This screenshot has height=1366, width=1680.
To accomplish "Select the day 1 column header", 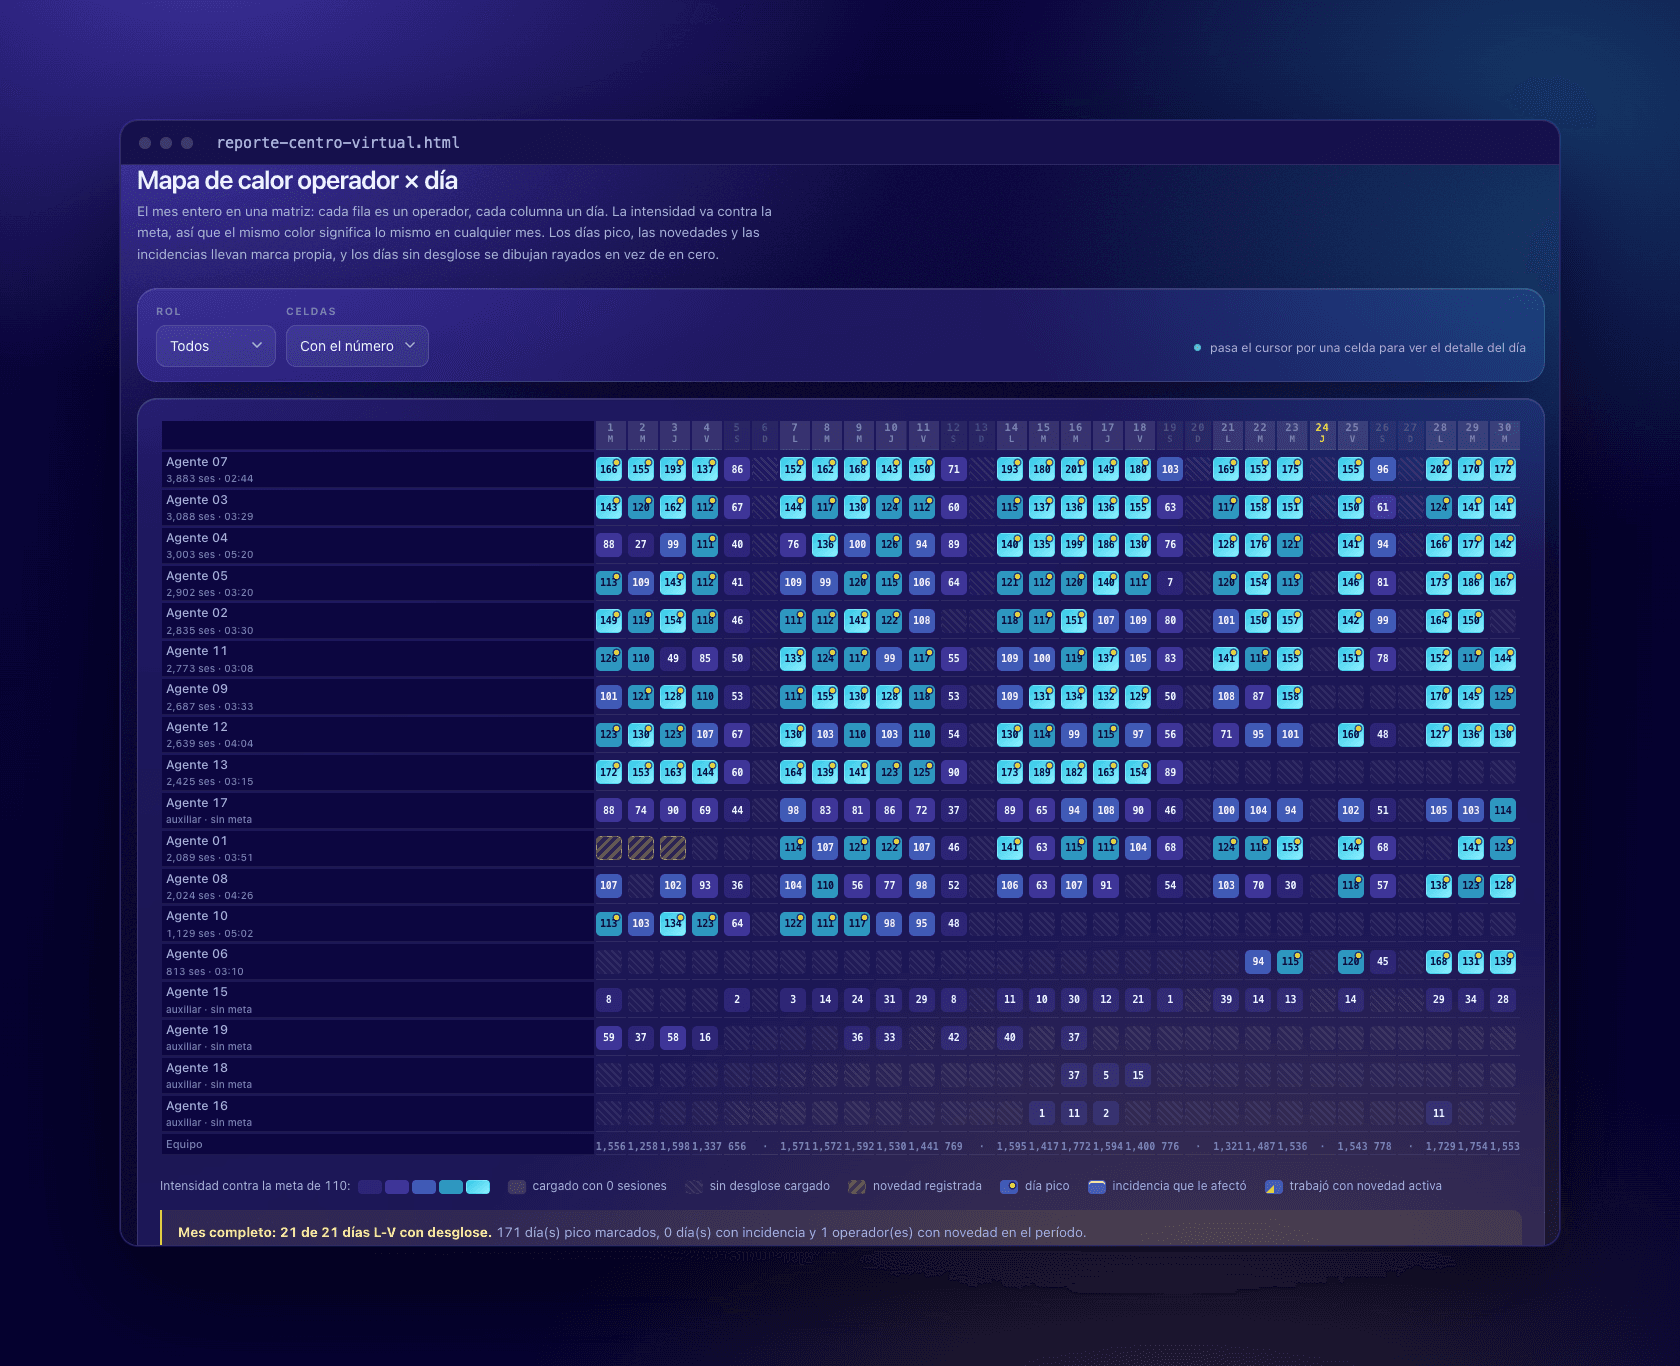I will (x=610, y=433).
